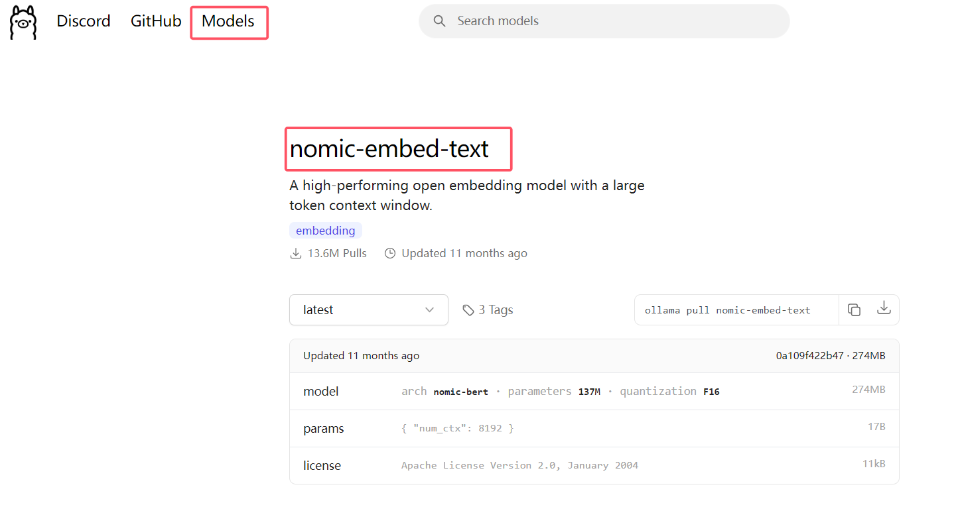Click the nomic-embed-text title

tap(389, 149)
